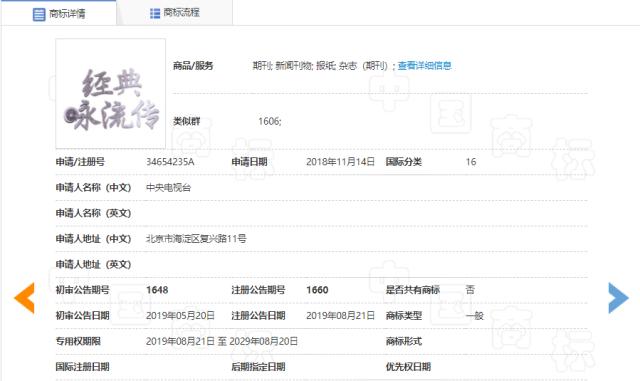Click the 初审公告日期 label
The width and height of the screenshot is (640, 381).
(82, 316)
